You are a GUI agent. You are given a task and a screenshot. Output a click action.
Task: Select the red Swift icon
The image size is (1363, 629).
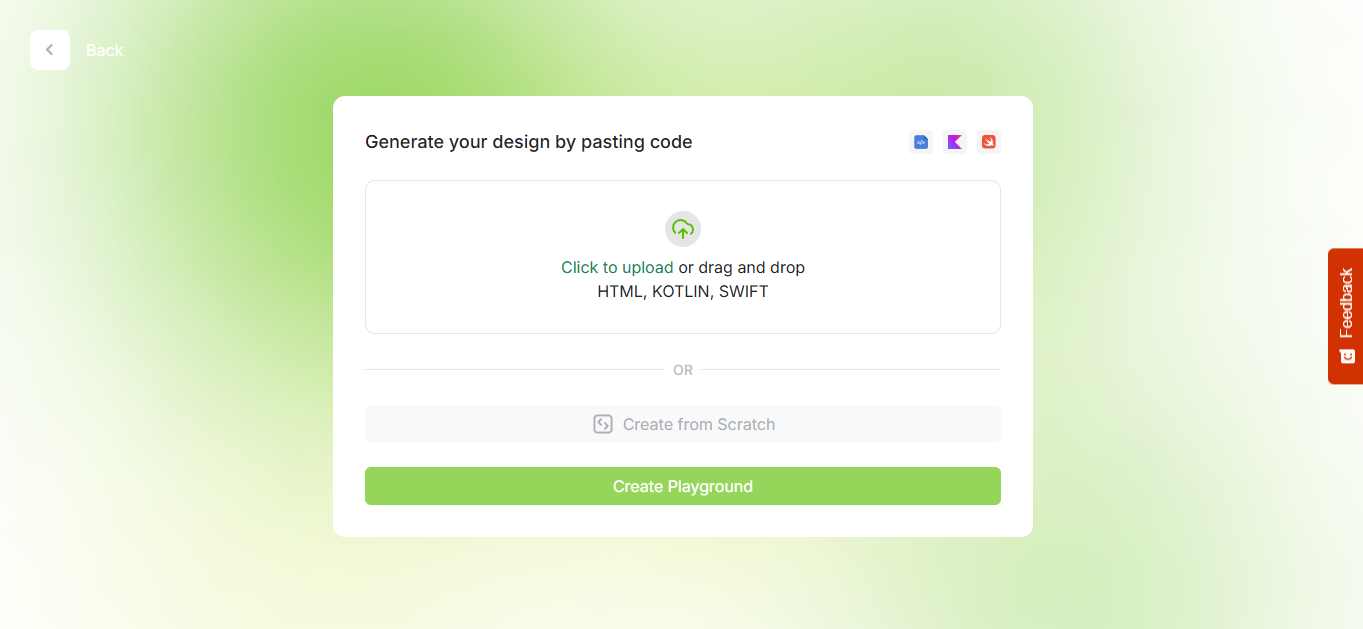[x=988, y=142]
